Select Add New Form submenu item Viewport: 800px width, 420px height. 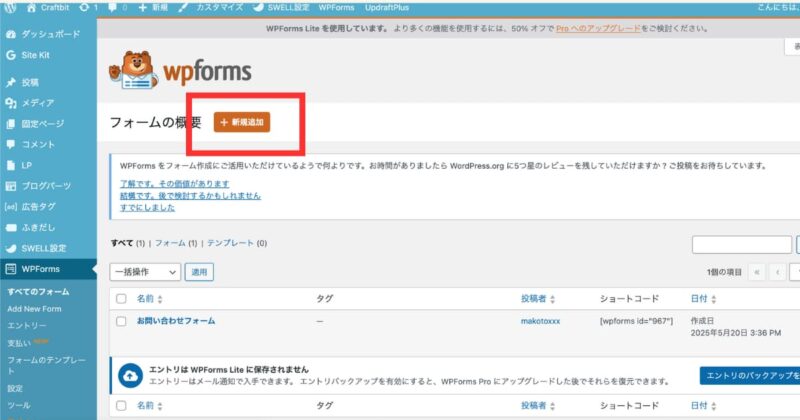34,309
